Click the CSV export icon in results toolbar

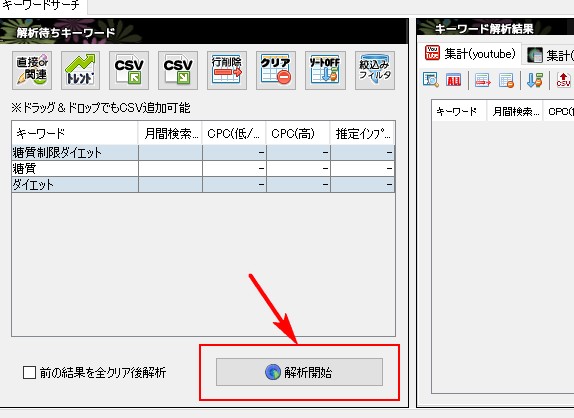(563, 79)
